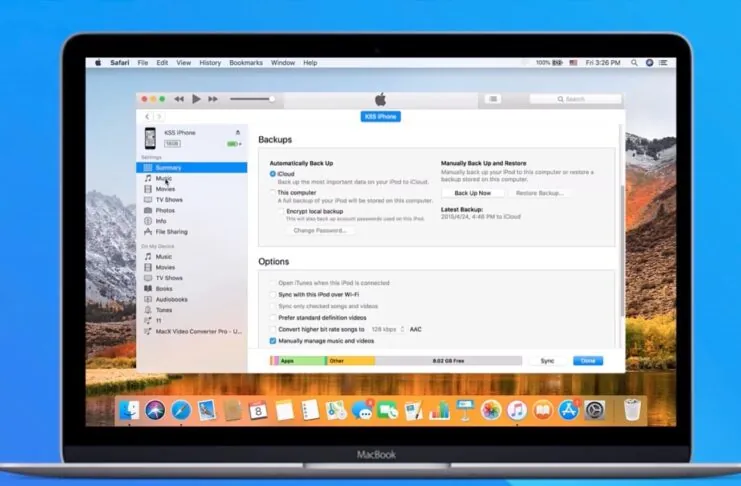Open Spotlight search in menu bar
The width and height of the screenshot is (741, 486).
[634, 62]
